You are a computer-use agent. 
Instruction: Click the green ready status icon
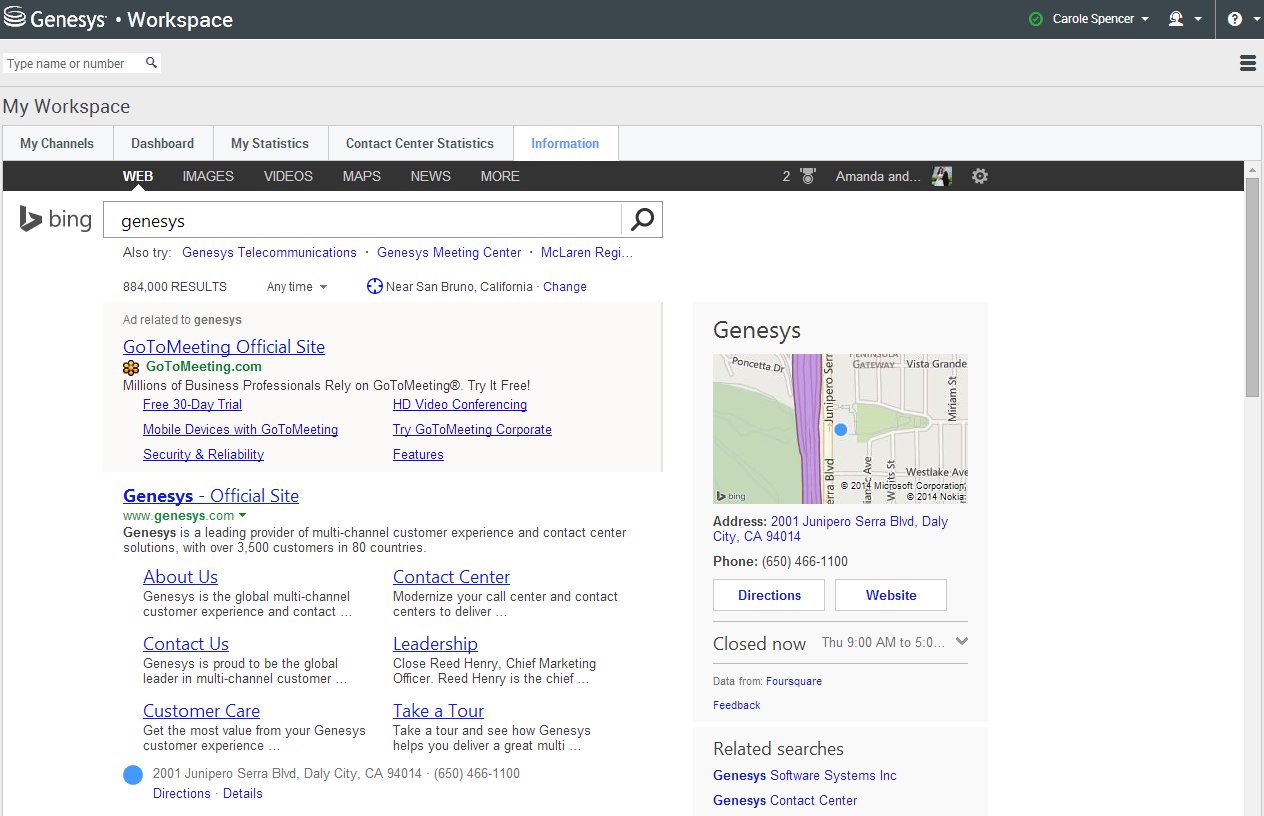1036,19
